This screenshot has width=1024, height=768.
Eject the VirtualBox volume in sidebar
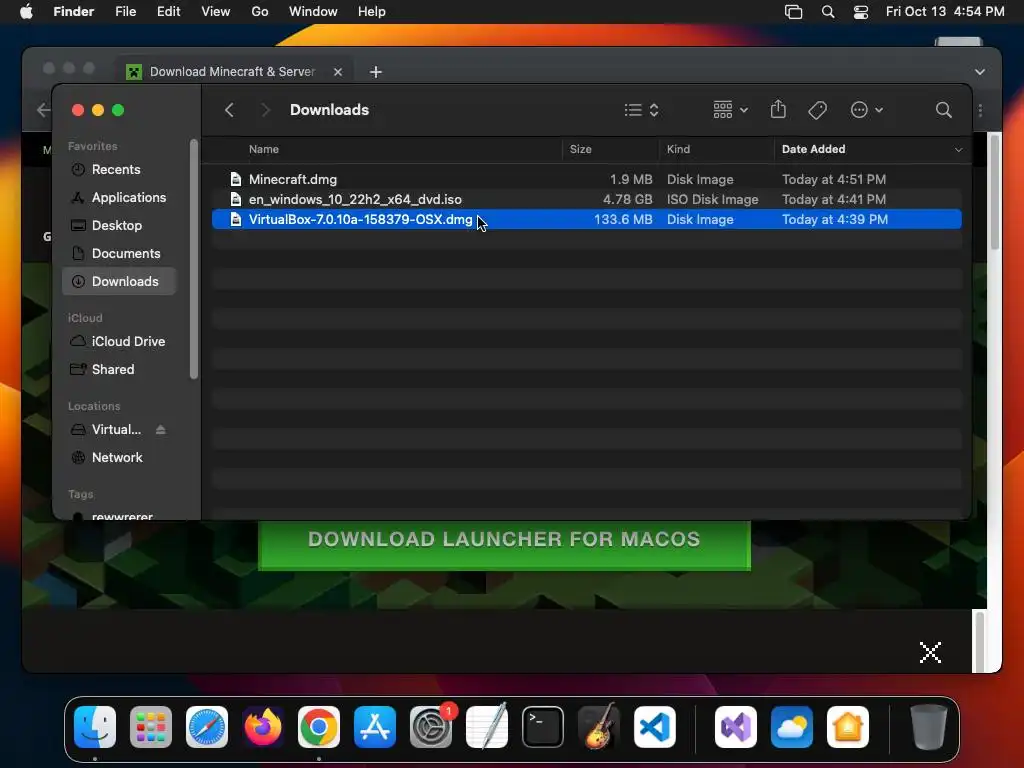pos(161,430)
